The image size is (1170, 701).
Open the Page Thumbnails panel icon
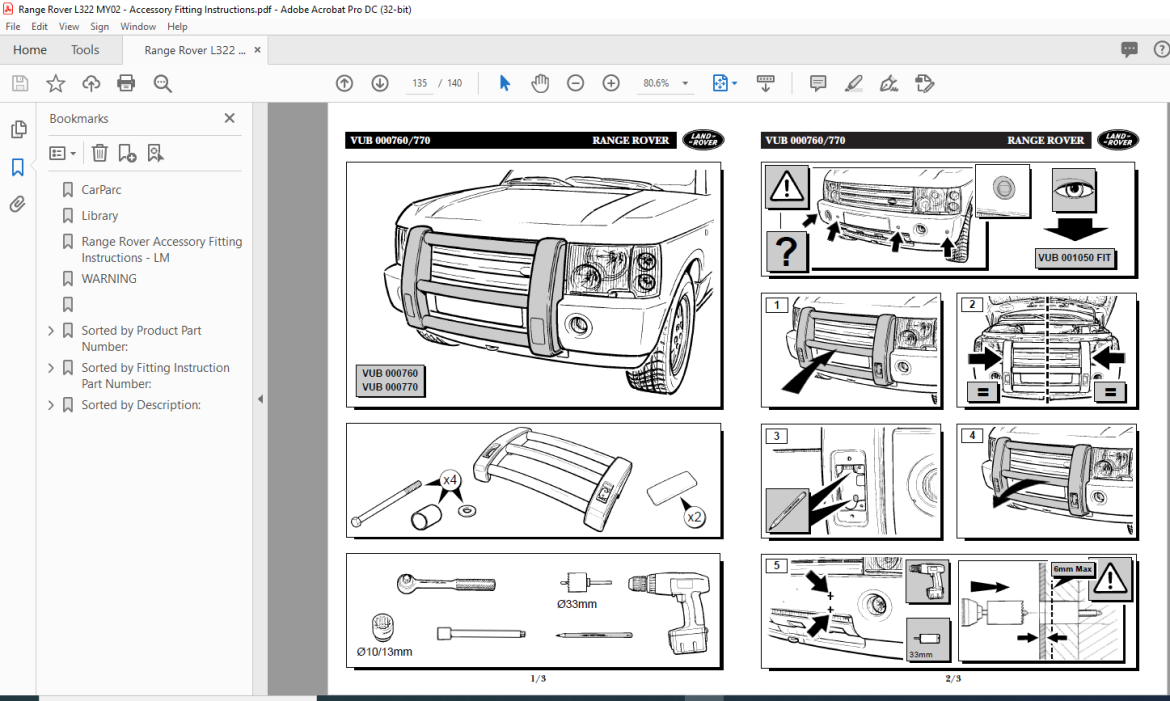[x=18, y=128]
